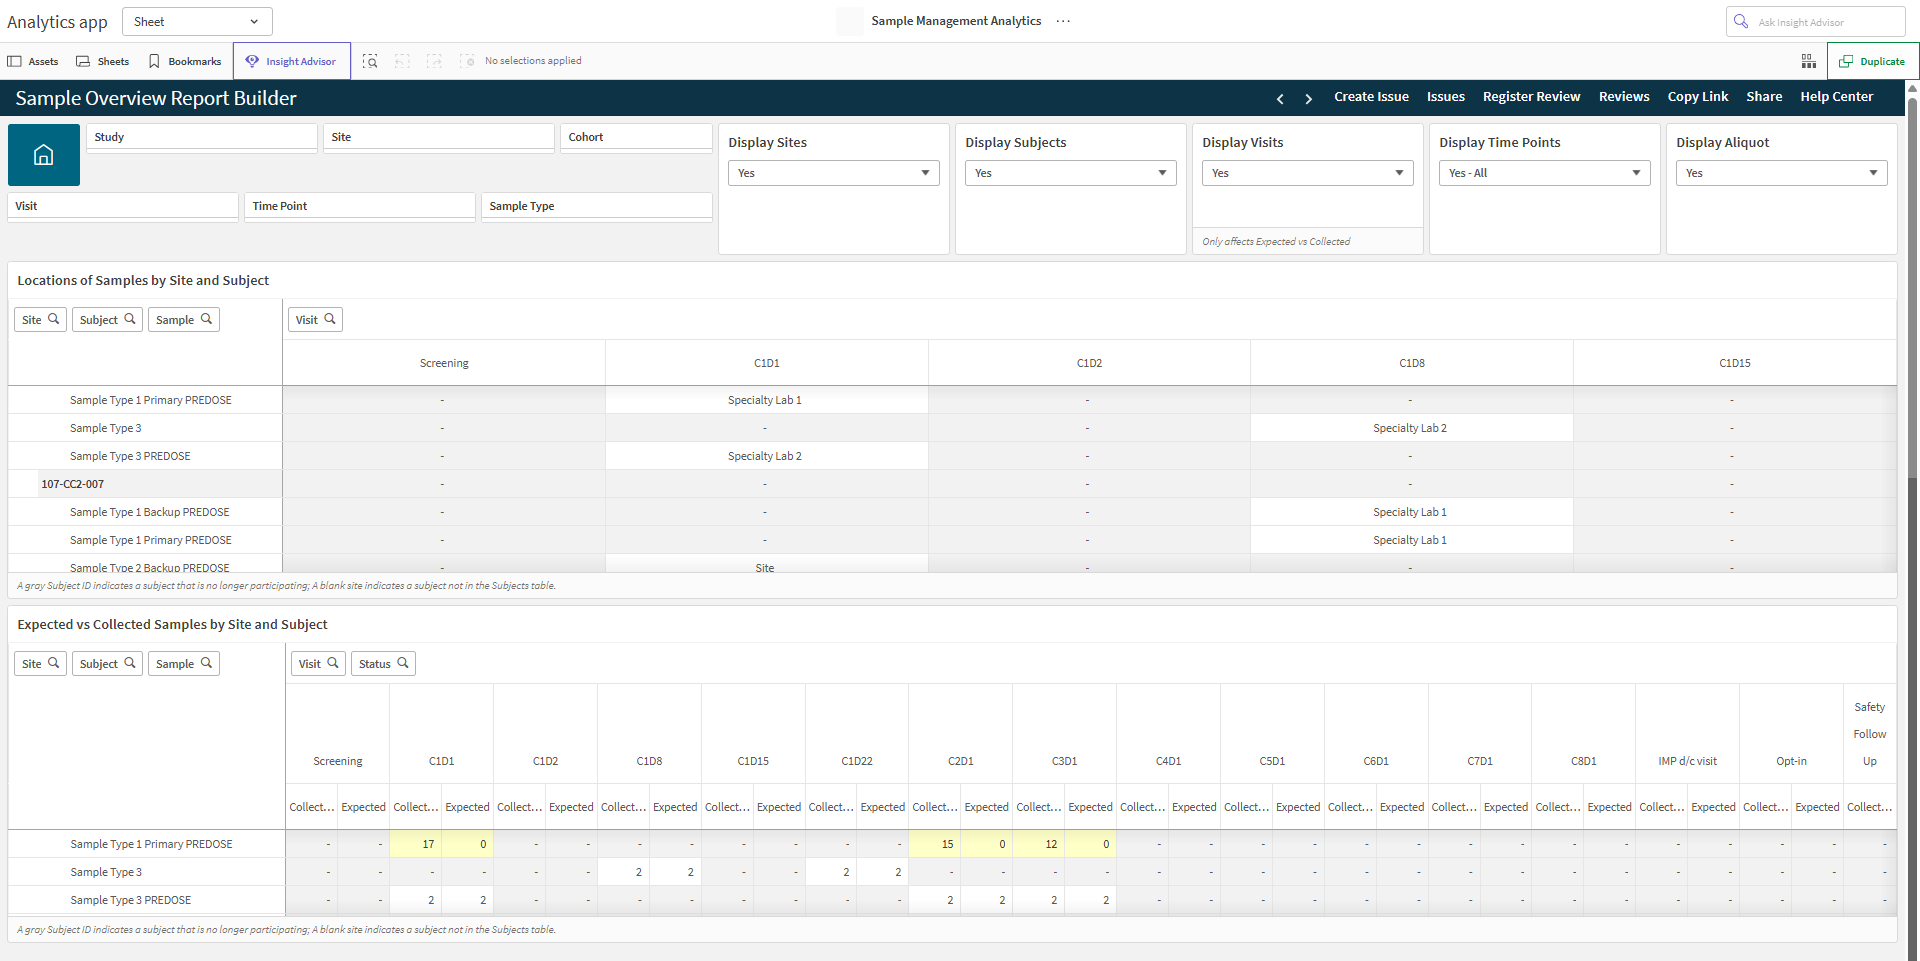Open the Cohort filter pane
The height and width of the screenshot is (961, 1920).
(x=636, y=137)
